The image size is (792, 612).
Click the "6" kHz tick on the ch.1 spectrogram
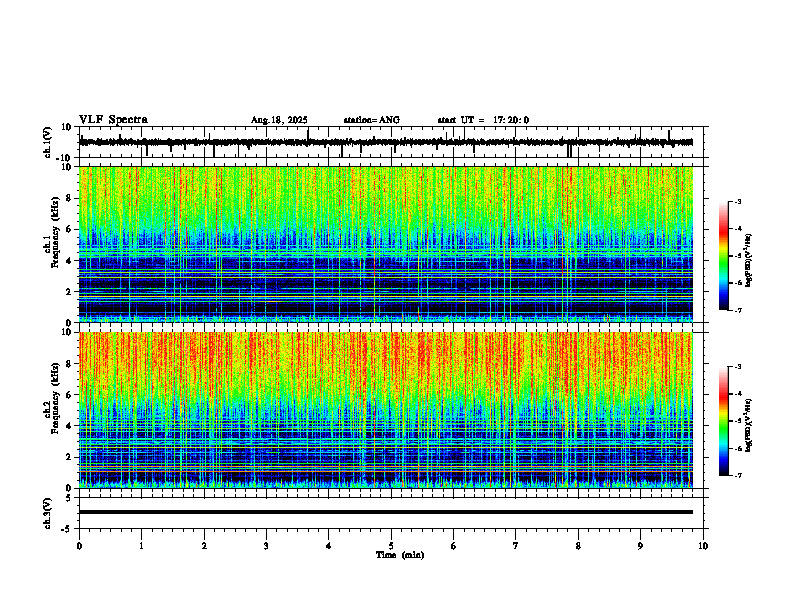69,229
